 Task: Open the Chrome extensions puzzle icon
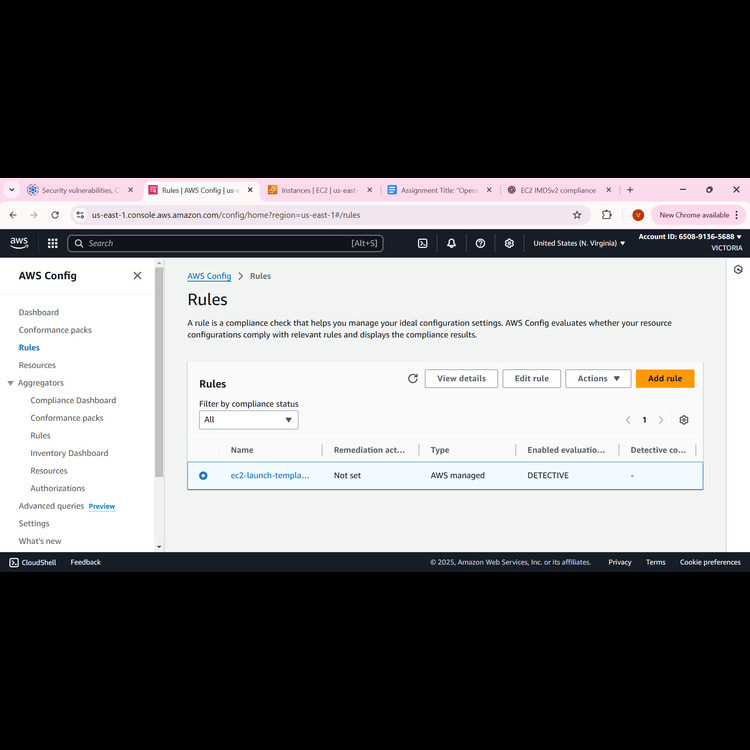[x=607, y=215]
